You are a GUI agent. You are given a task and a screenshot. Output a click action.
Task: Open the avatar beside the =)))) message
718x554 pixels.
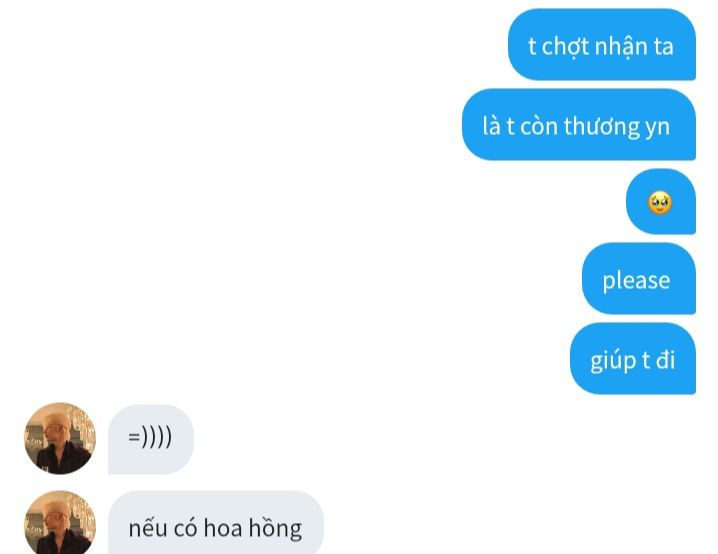(x=60, y=438)
